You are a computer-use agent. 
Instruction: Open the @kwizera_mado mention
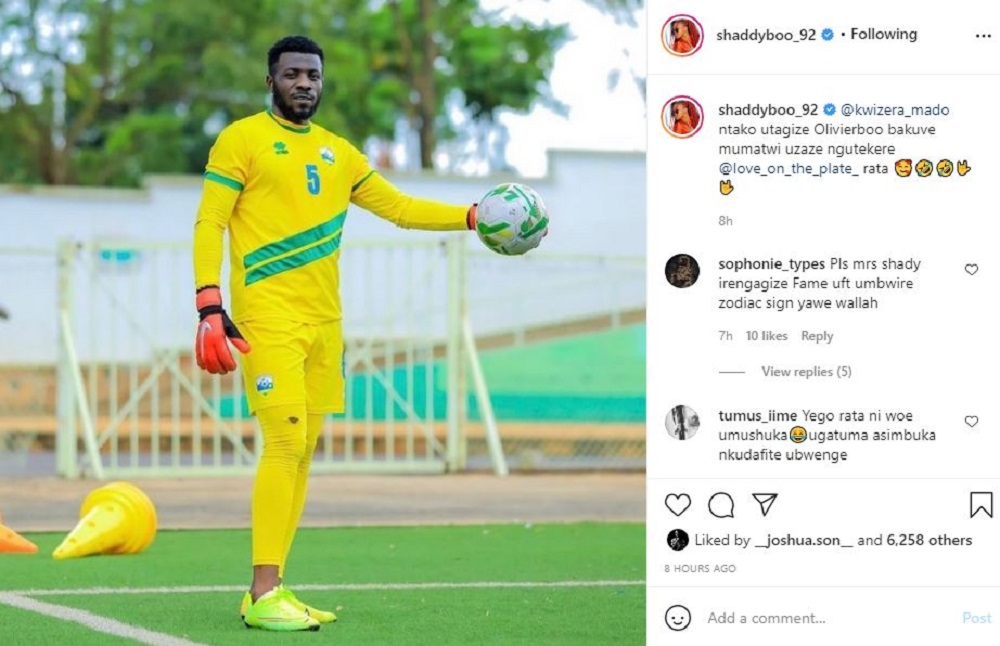click(895, 110)
